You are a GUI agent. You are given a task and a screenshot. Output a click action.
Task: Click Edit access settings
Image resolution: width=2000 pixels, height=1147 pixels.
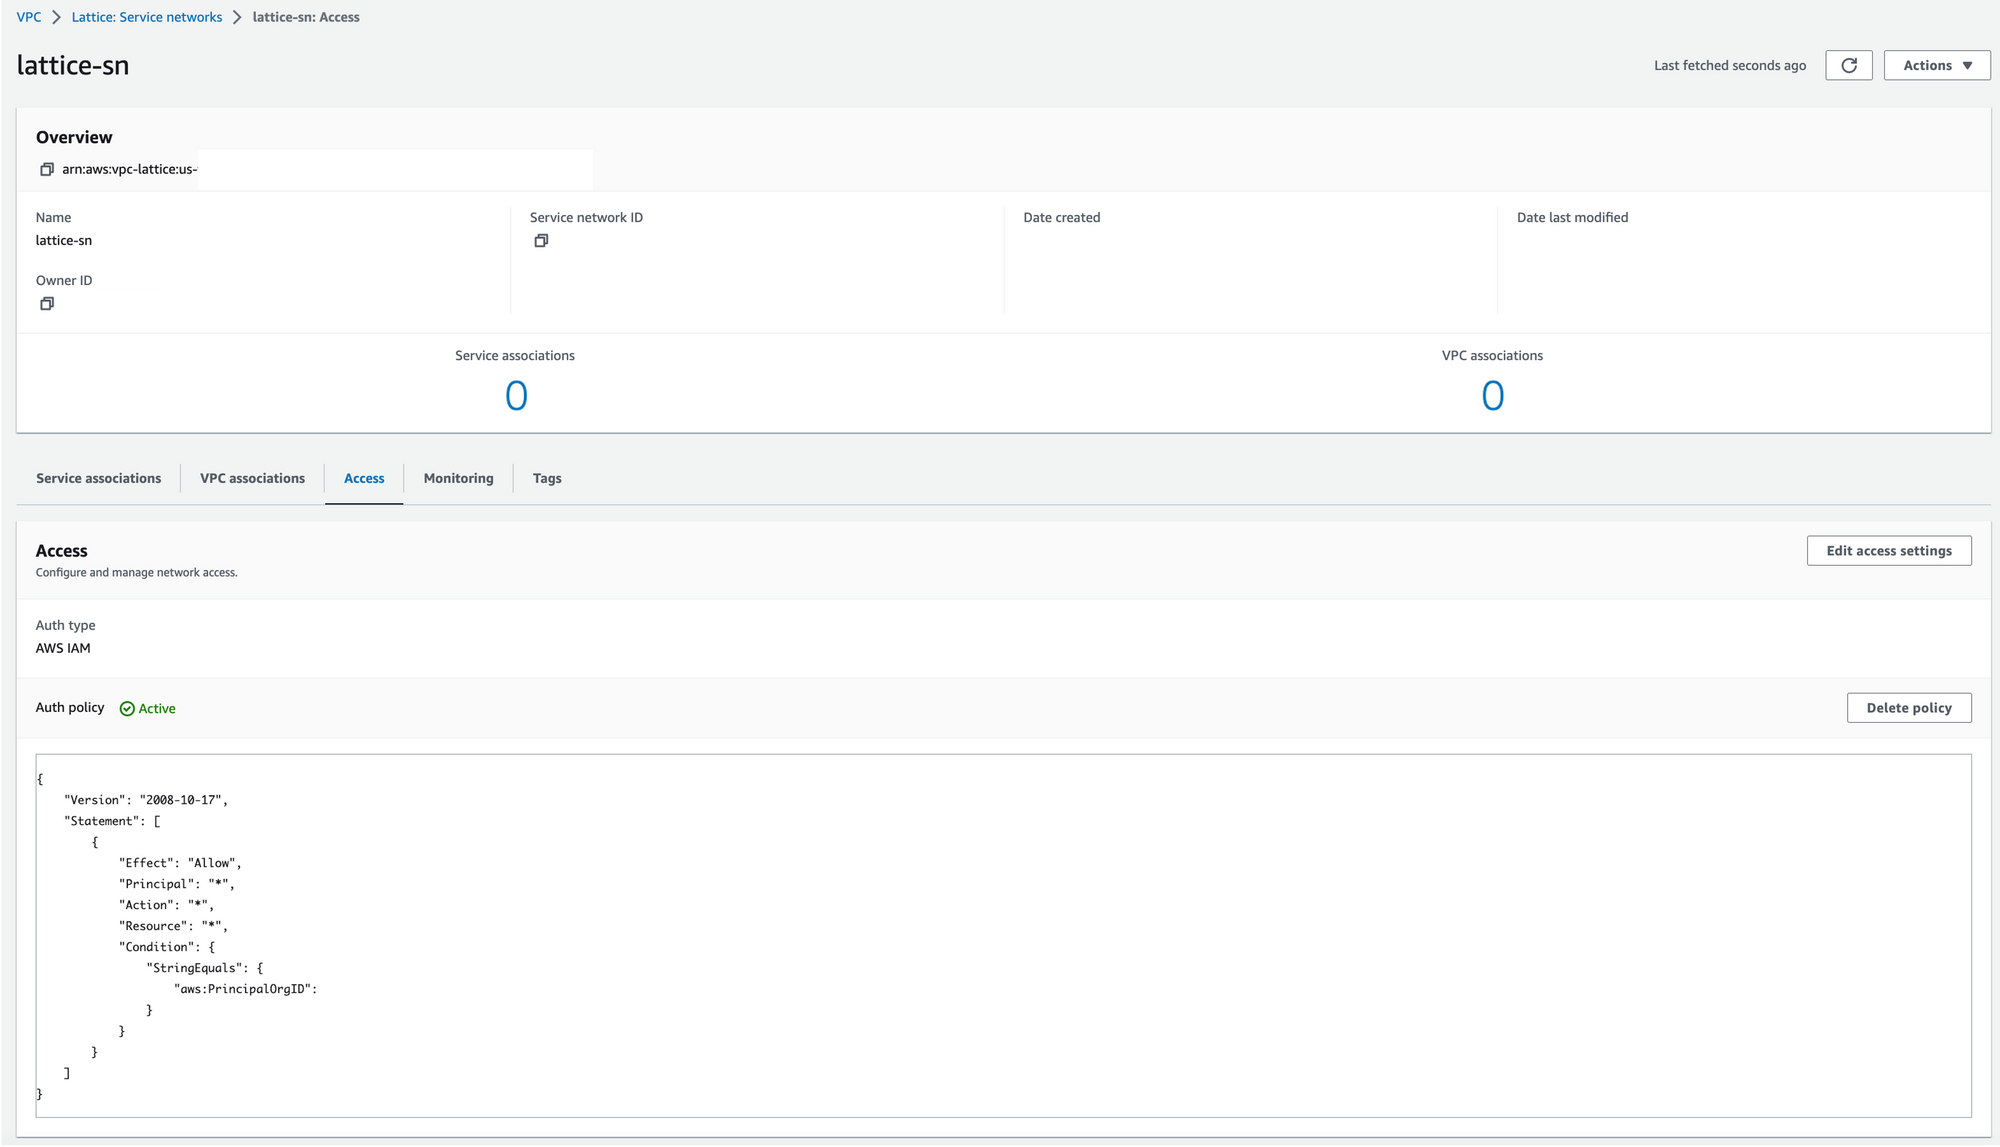[x=1888, y=550]
